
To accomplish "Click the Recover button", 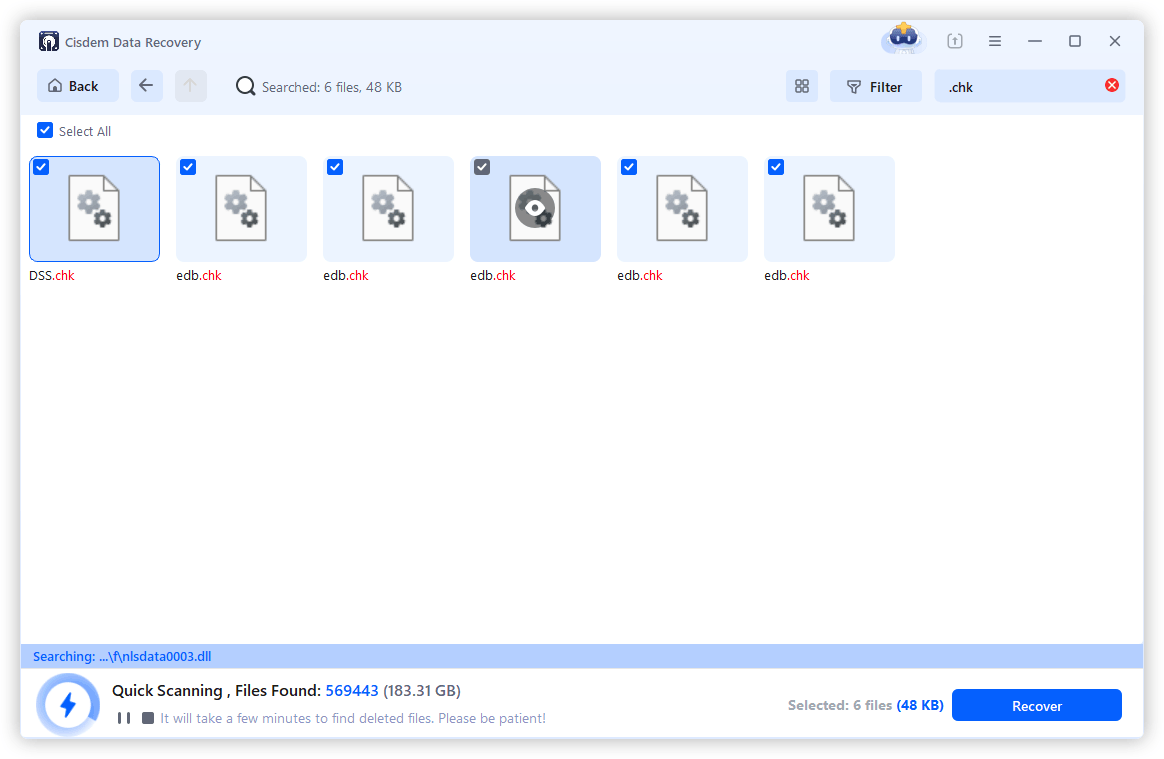I will click(x=1036, y=705).
